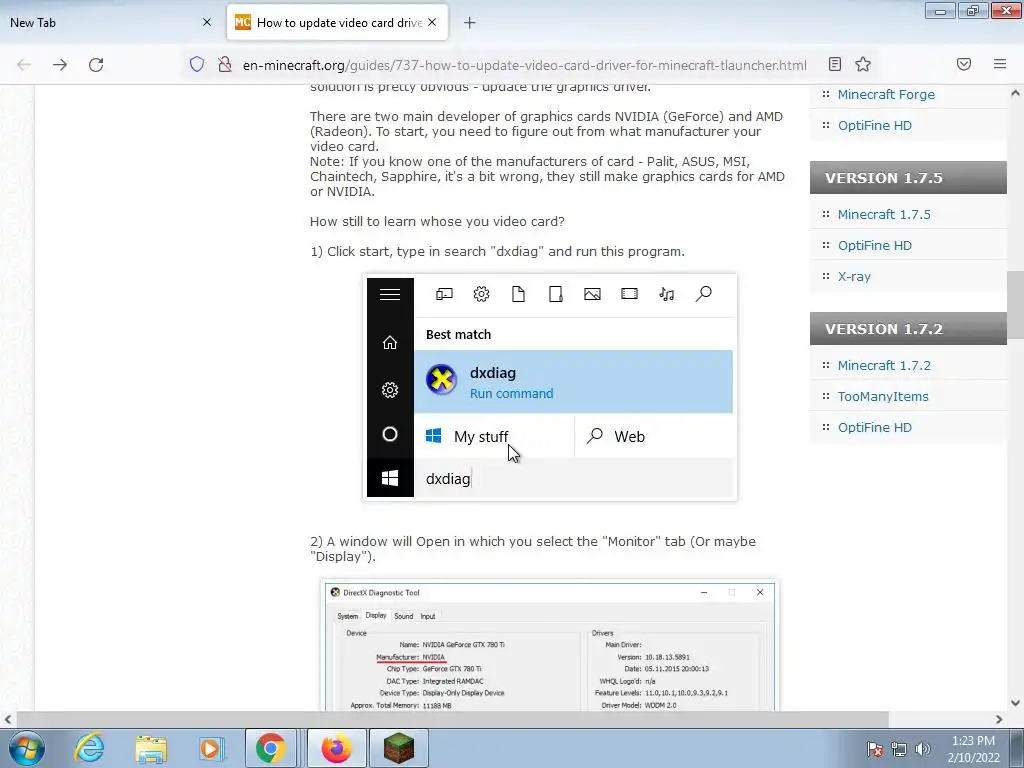Open Firefox application menu

1000,64
